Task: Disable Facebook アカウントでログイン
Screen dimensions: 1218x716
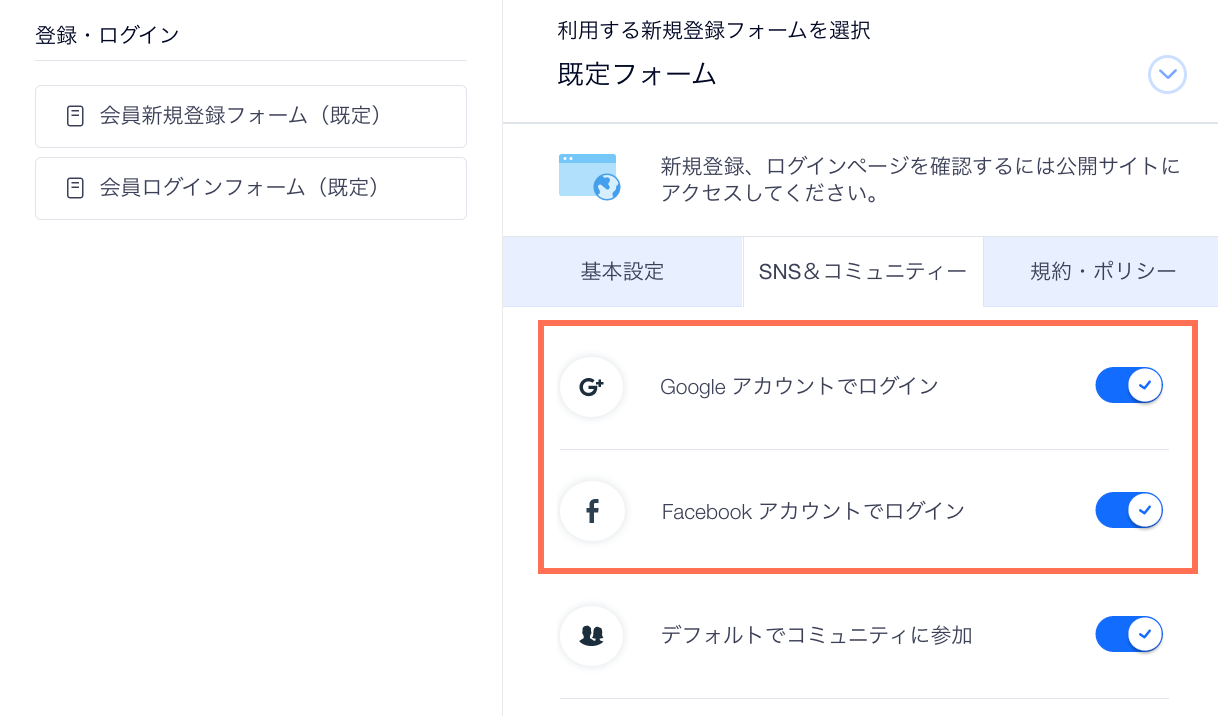Action: coord(1129,510)
